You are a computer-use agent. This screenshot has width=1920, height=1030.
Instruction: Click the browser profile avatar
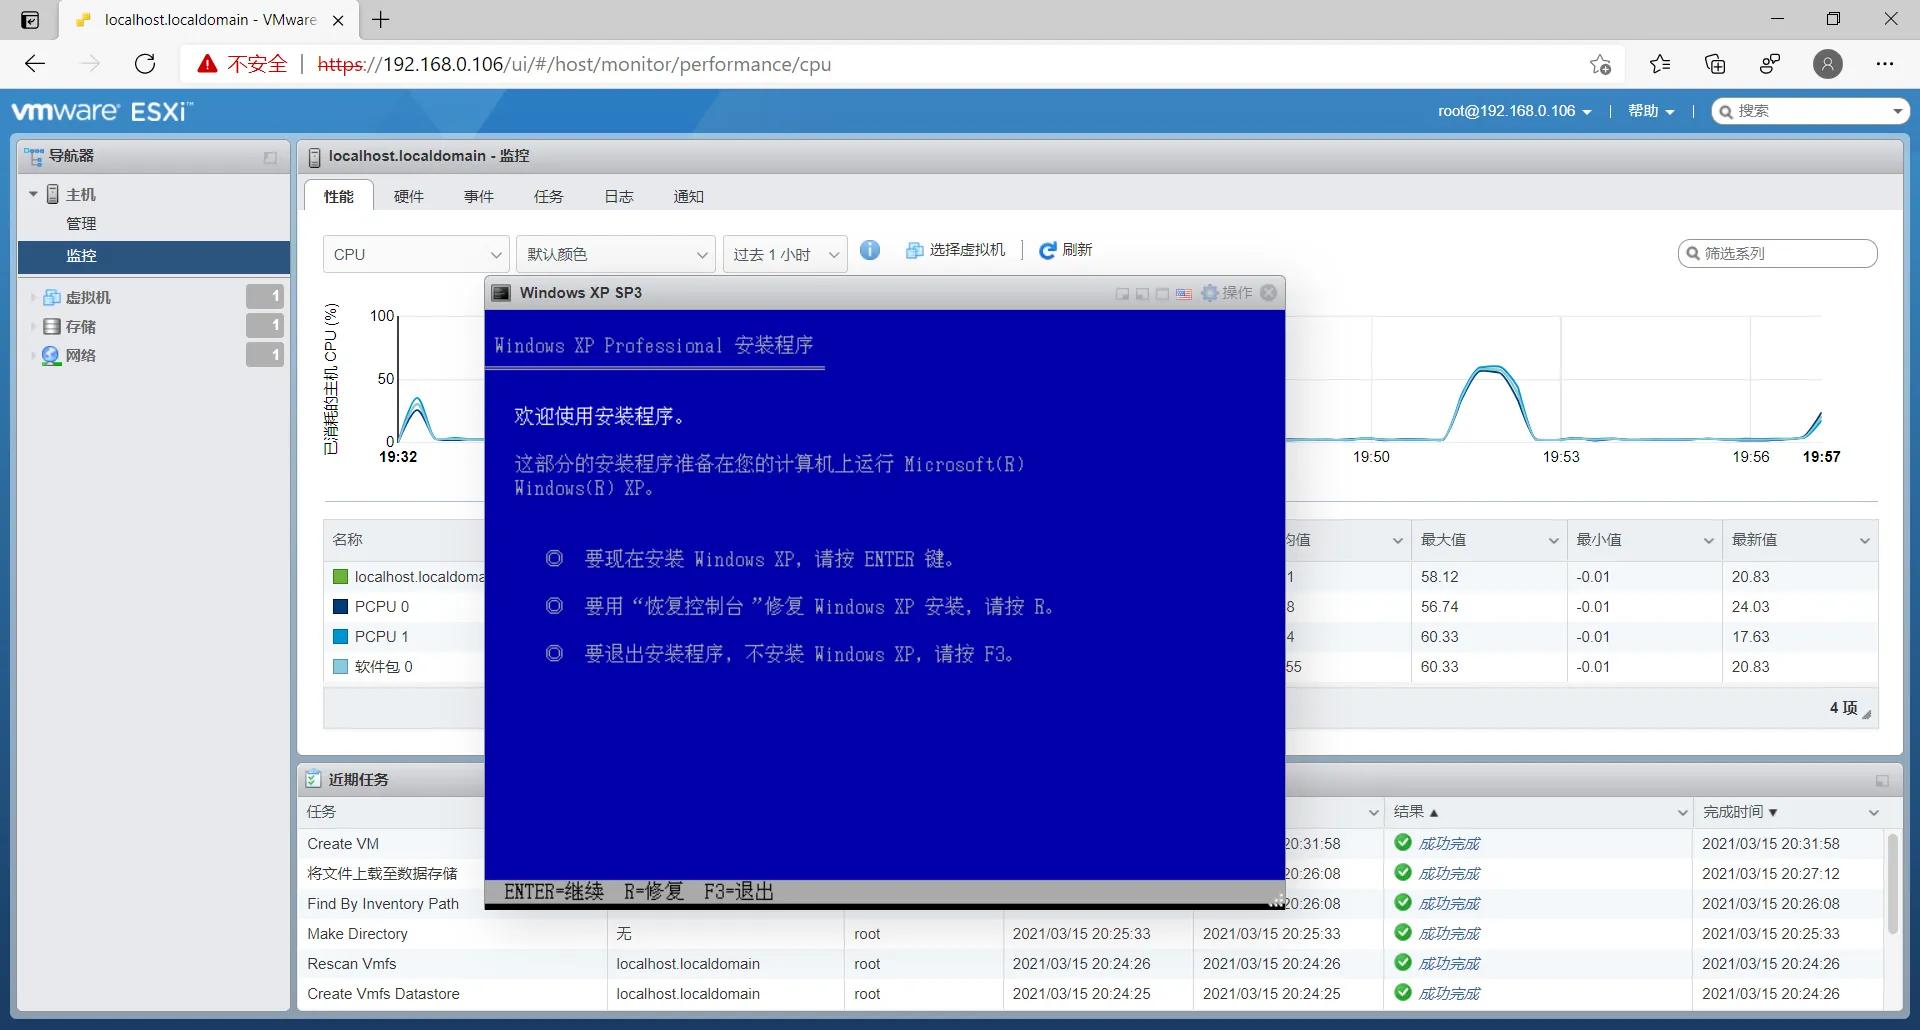(1828, 64)
